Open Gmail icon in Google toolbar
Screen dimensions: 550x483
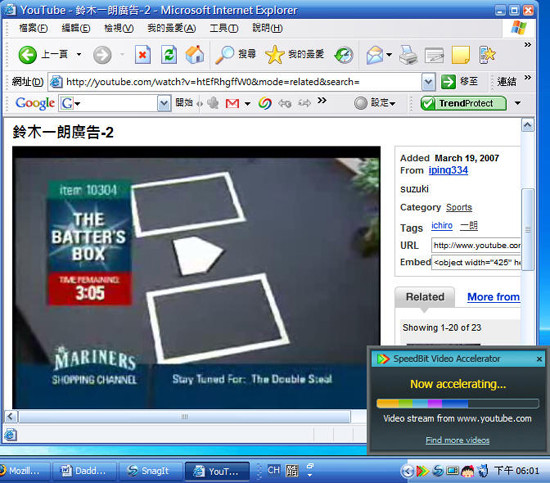[x=232, y=103]
